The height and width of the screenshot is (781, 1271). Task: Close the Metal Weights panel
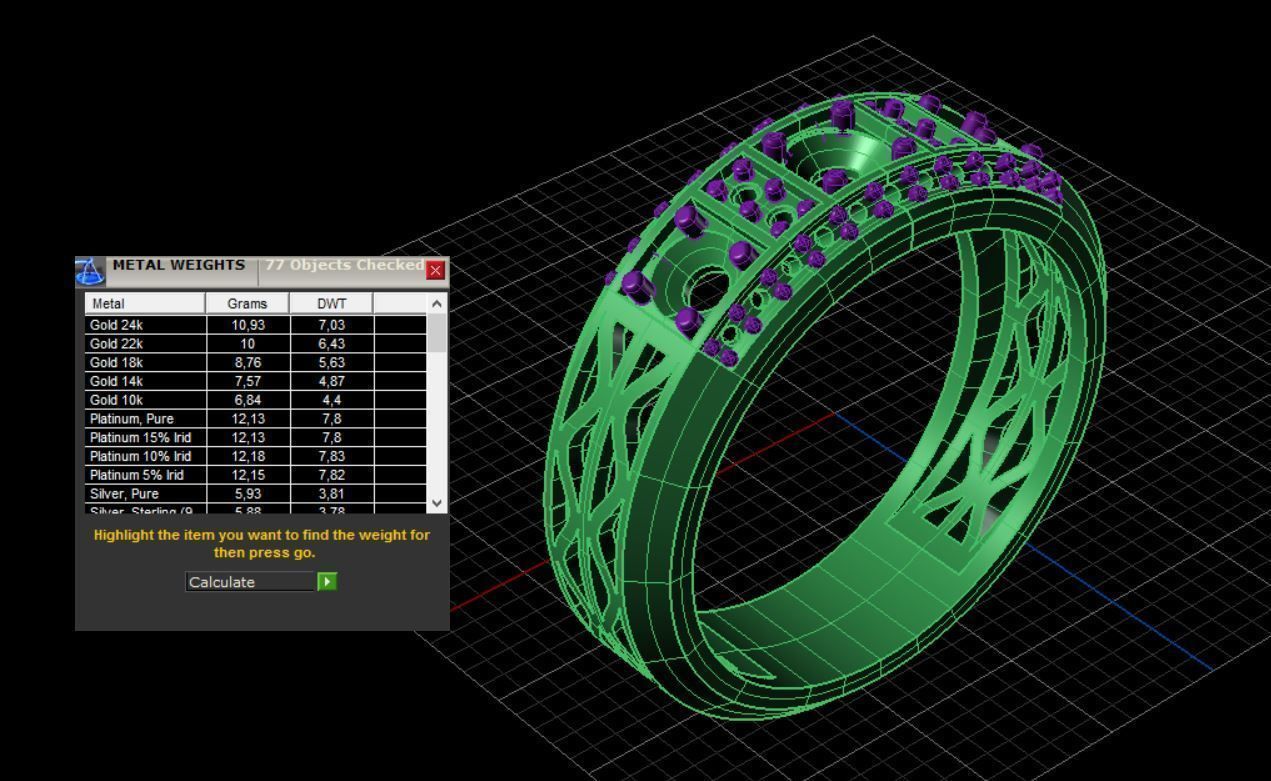pyautogui.click(x=436, y=271)
